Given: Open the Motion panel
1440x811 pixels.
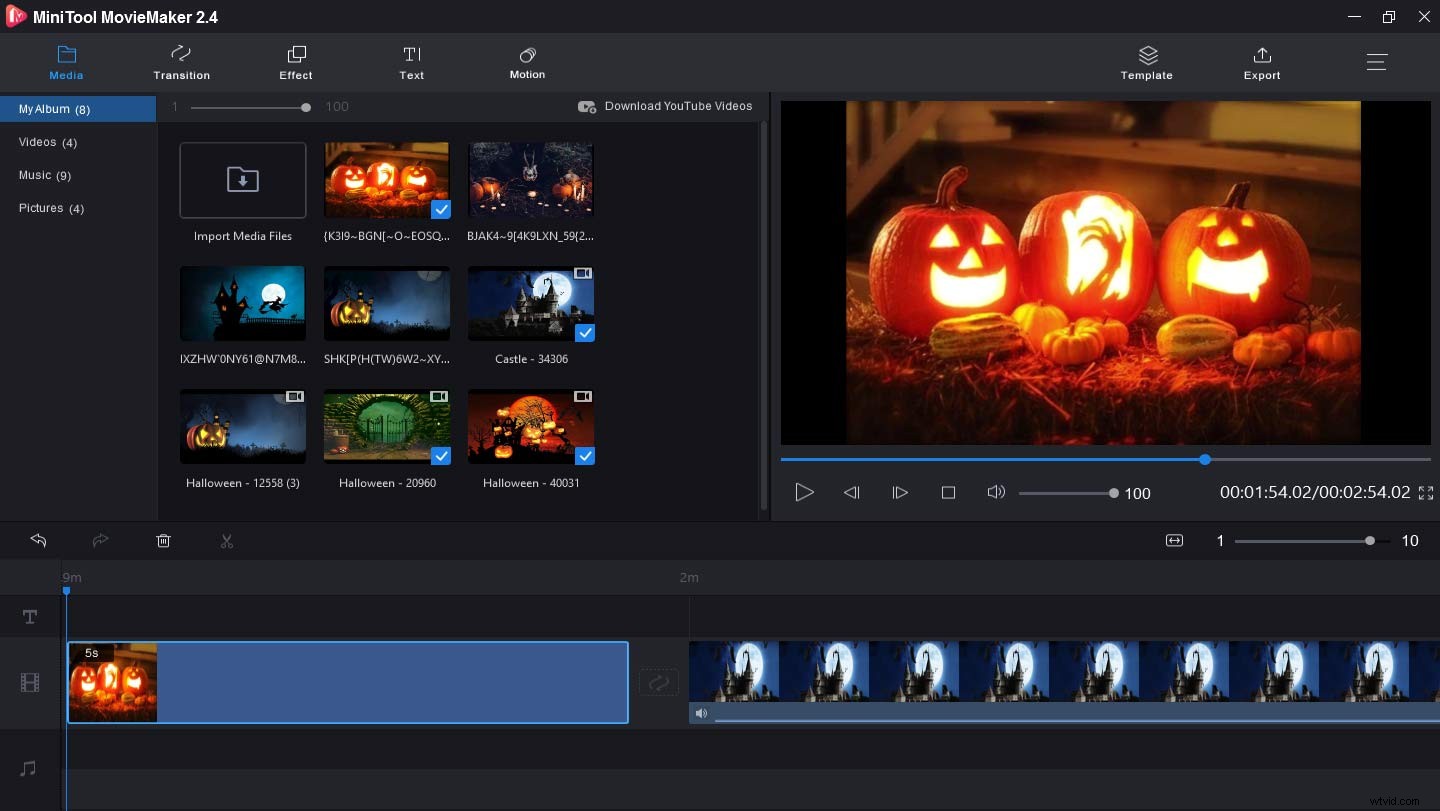Looking at the screenshot, I should [x=527, y=62].
